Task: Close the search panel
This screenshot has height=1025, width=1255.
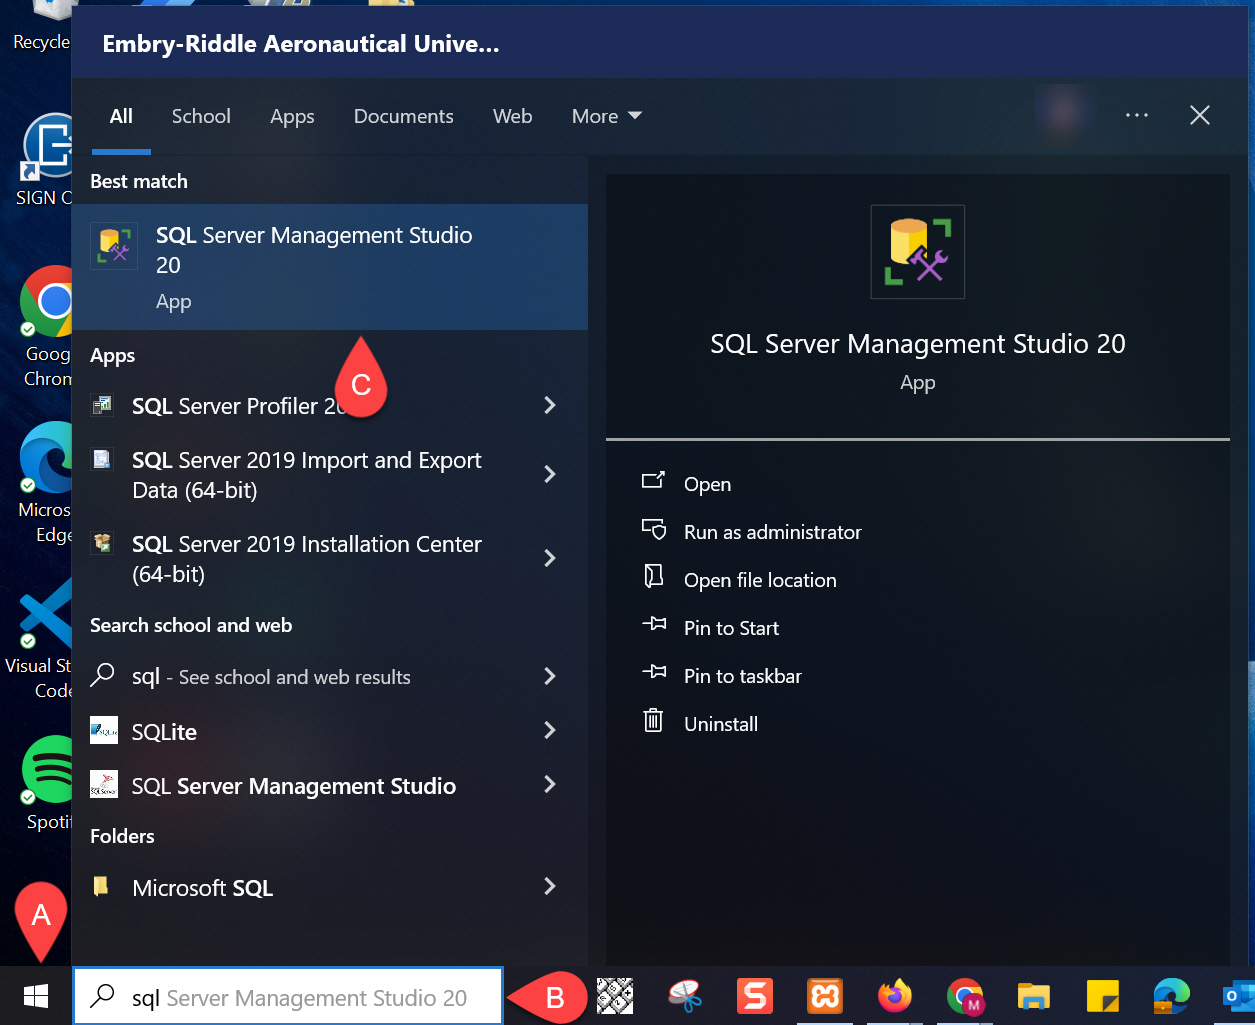Action: (x=1199, y=115)
